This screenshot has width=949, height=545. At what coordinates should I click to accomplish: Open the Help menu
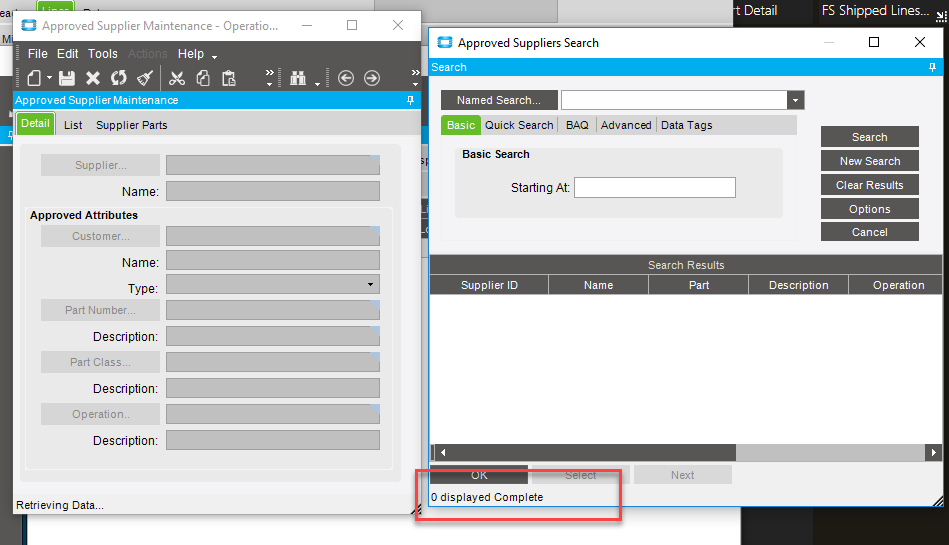(x=191, y=54)
